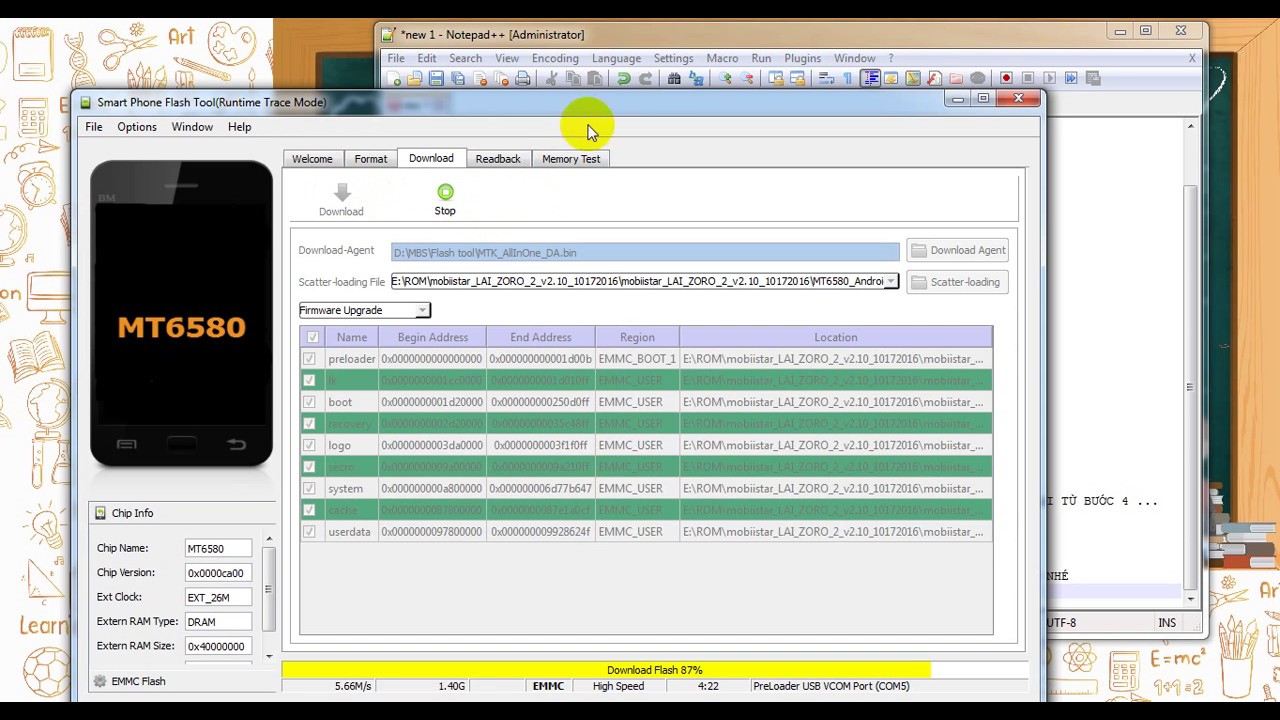Toggle the system partition checkbox
Screen dimensions: 1280x720
[309, 489]
